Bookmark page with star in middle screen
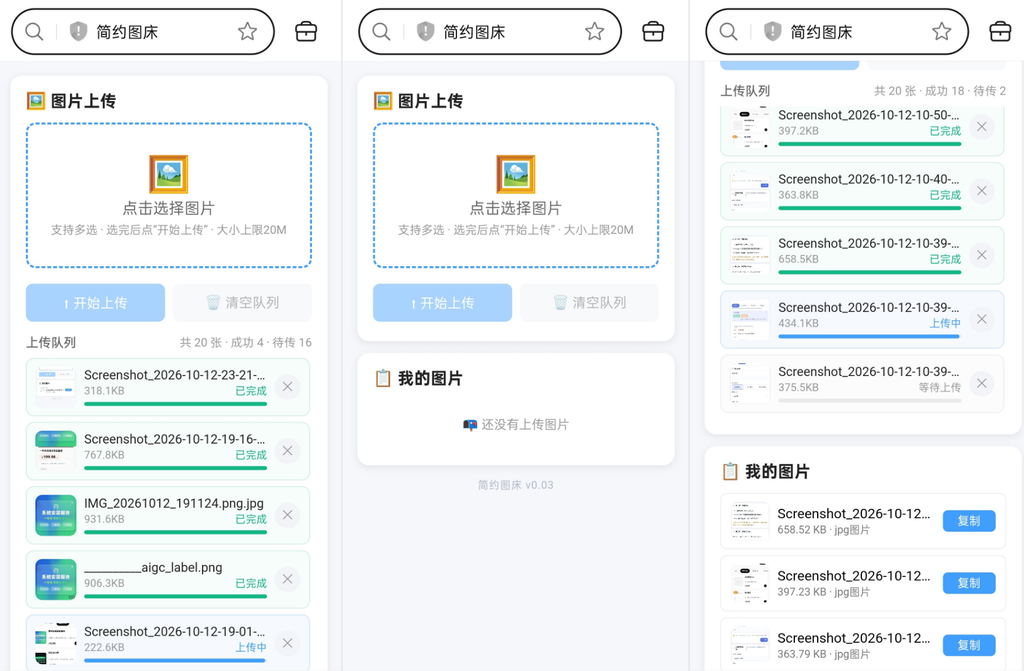1024x671 pixels. pyautogui.click(x=594, y=31)
